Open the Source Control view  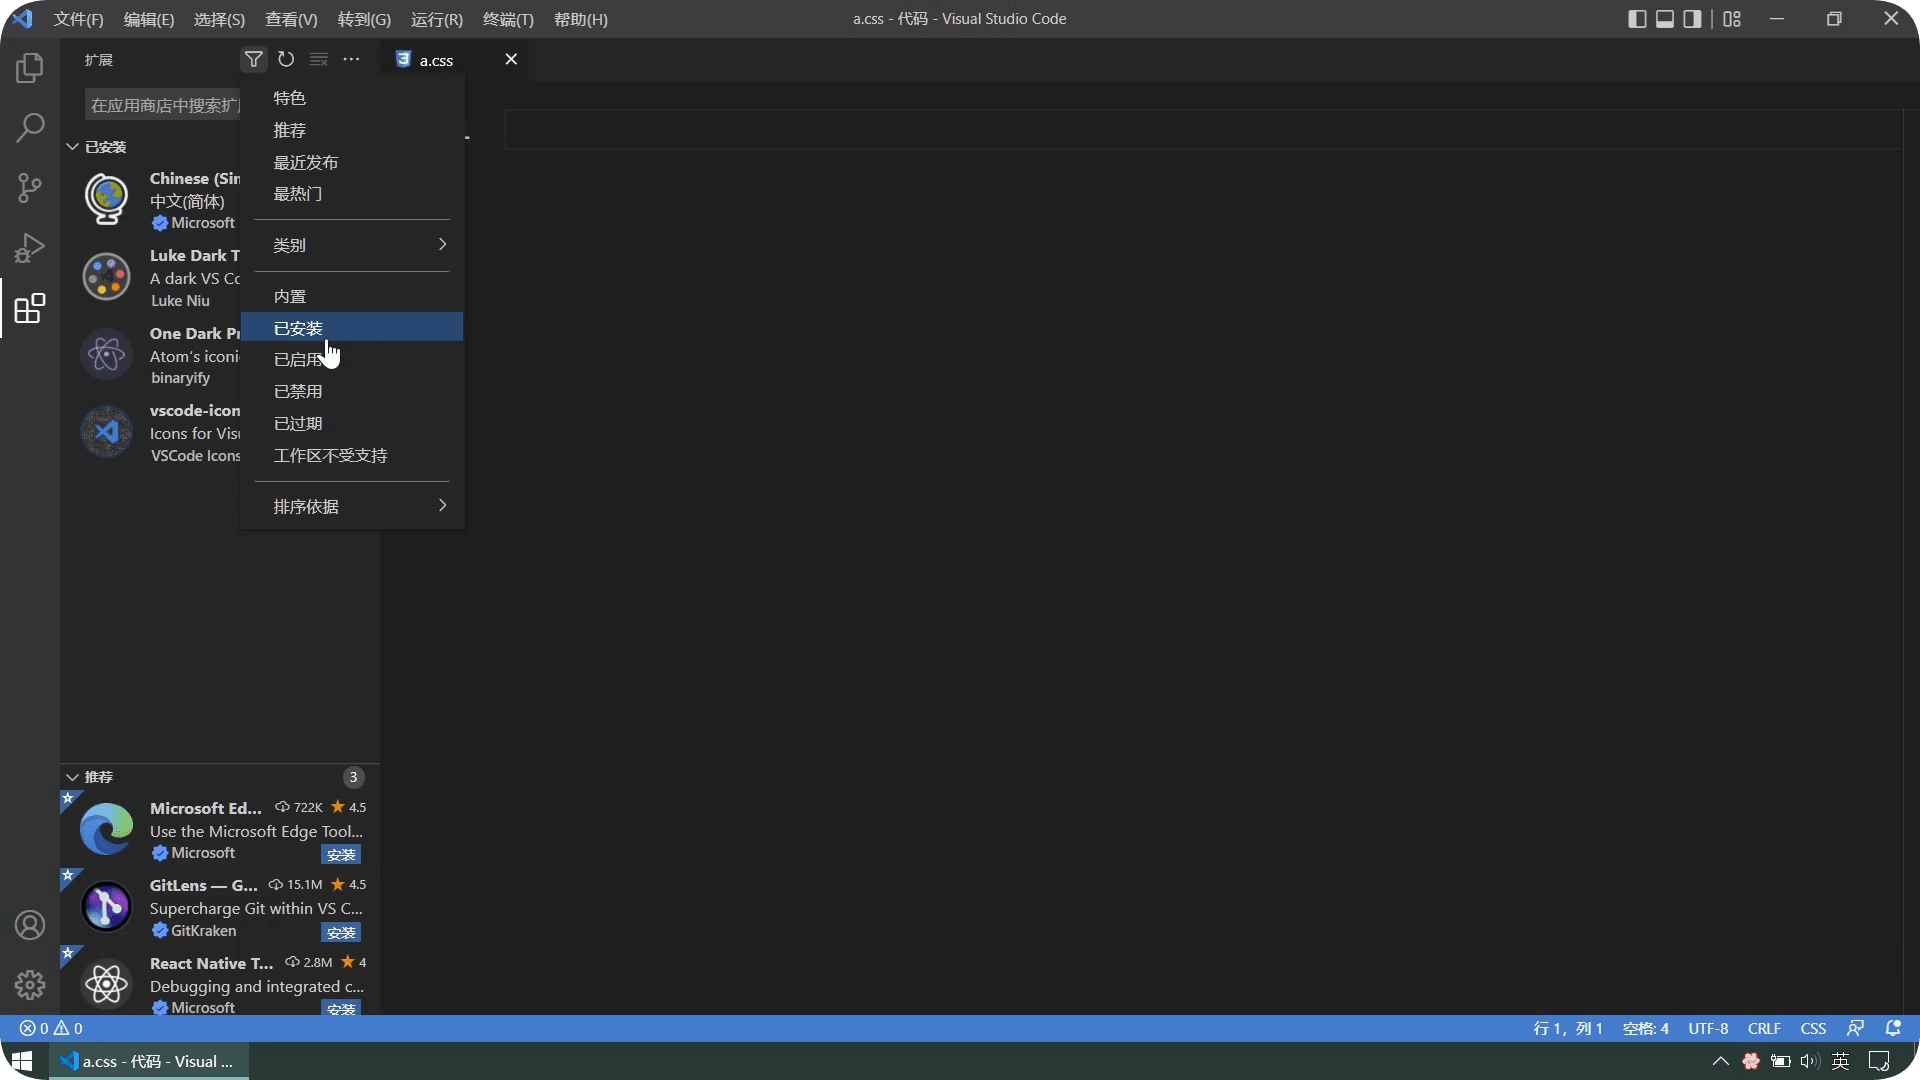click(x=30, y=188)
